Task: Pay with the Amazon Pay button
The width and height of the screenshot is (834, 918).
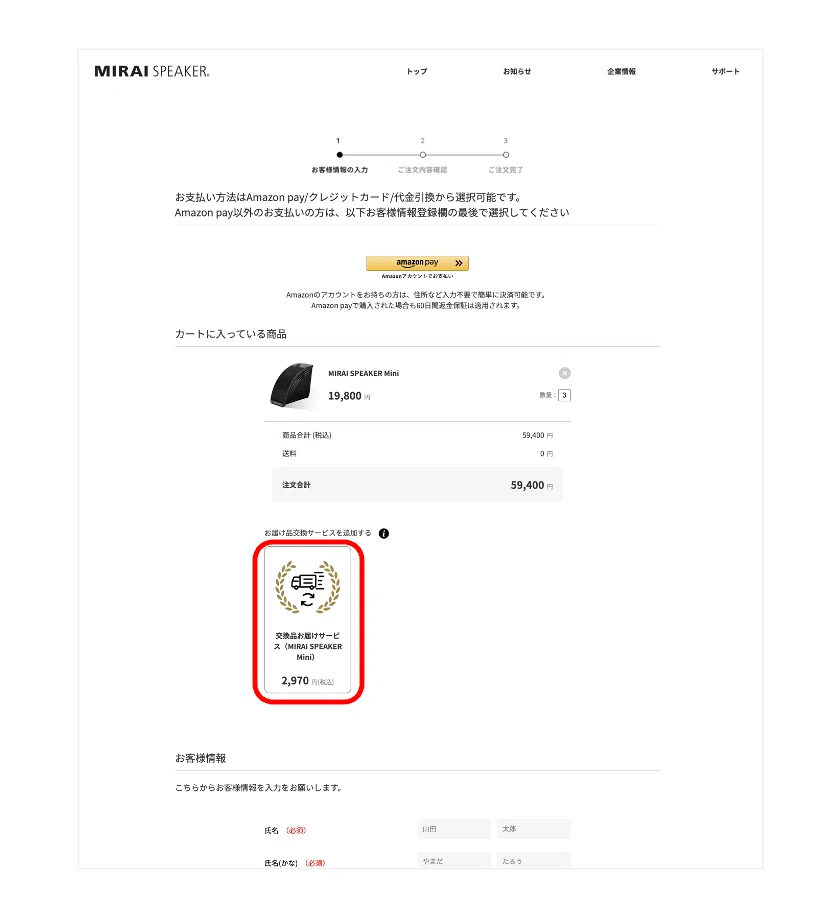Action: [x=417, y=263]
